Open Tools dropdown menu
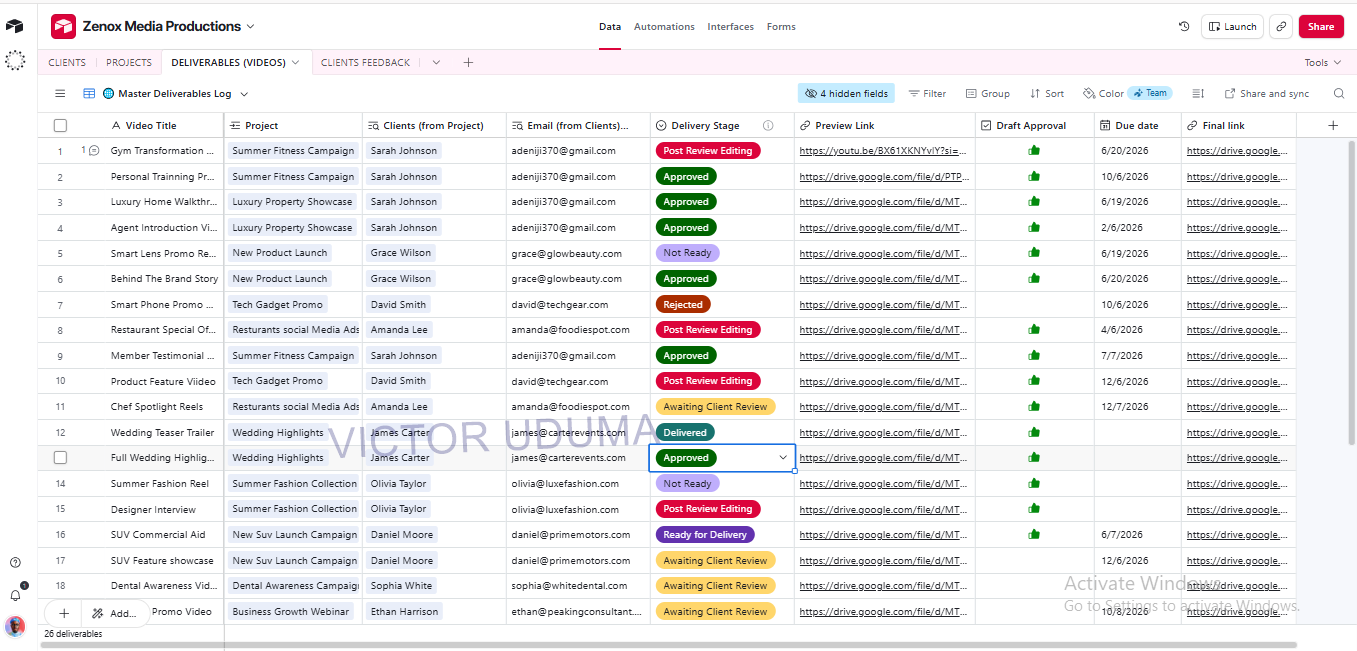Image resolution: width=1357 pixels, height=651 pixels. (x=1323, y=62)
